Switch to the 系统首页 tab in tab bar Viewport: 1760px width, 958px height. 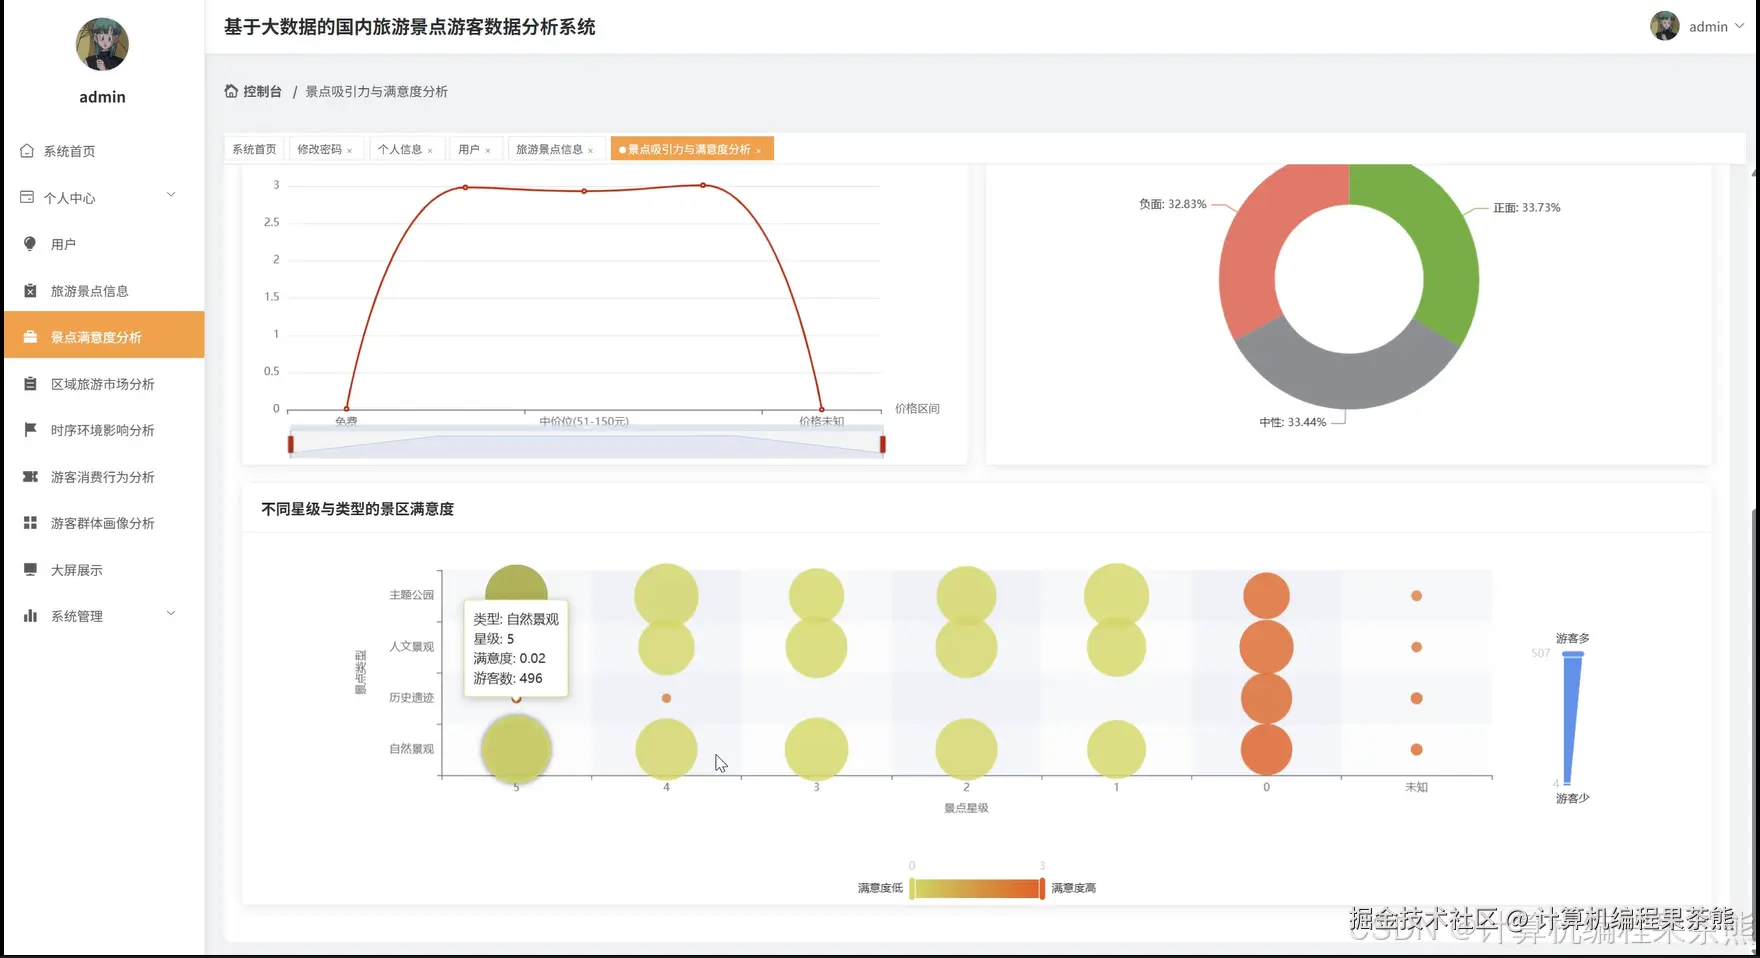254,149
